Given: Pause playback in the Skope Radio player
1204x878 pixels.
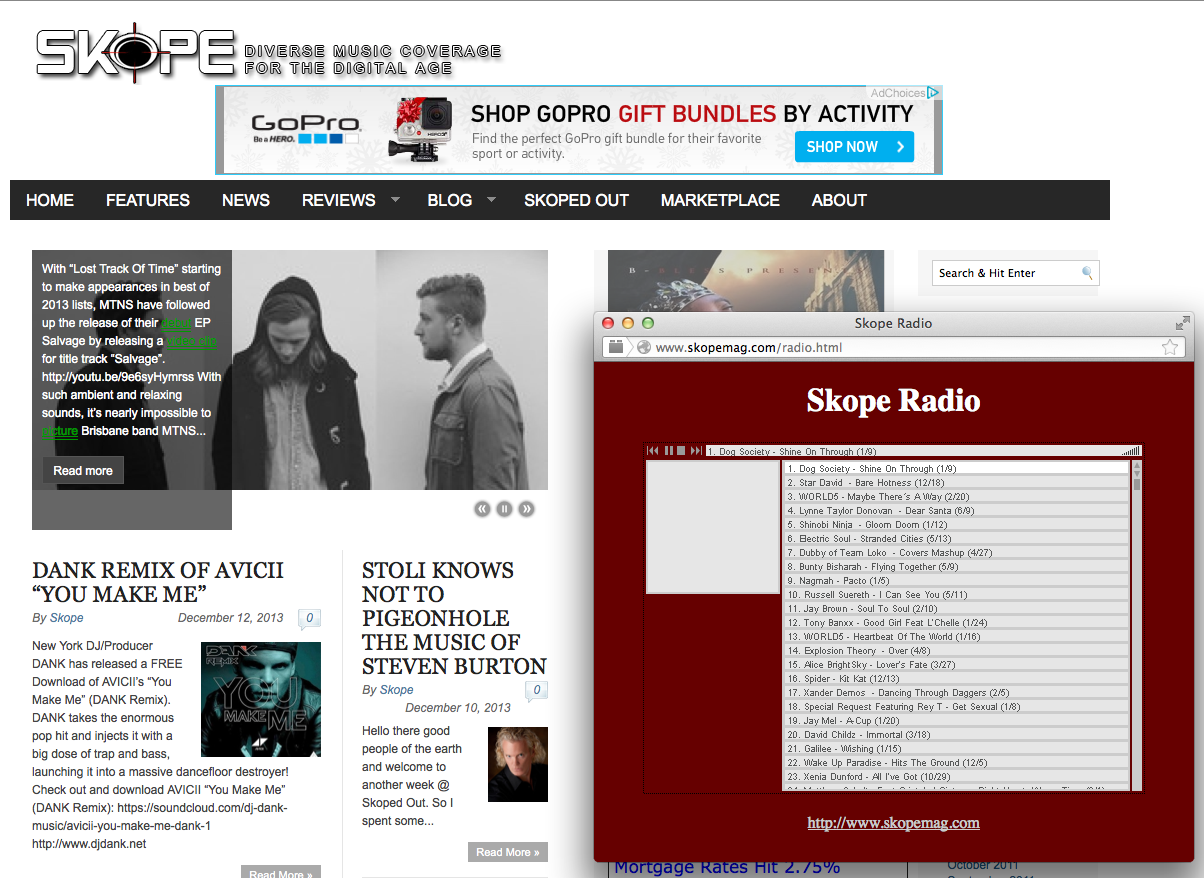Looking at the screenshot, I should (667, 451).
